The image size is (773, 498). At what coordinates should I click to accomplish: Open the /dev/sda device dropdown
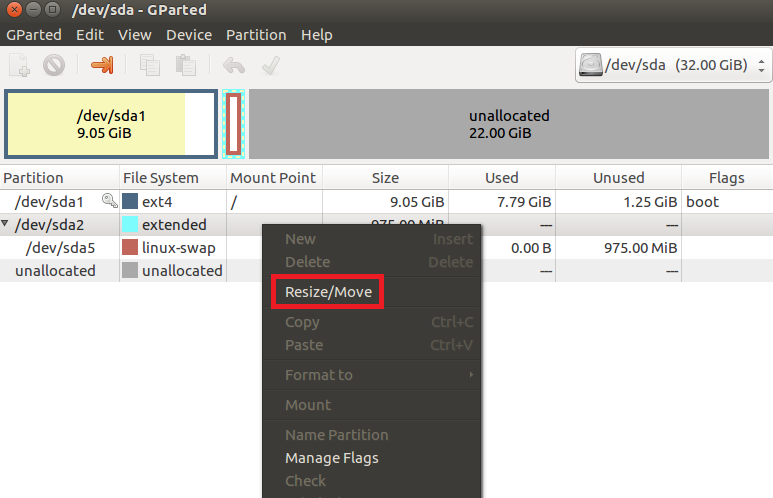(x=673, y=65)
